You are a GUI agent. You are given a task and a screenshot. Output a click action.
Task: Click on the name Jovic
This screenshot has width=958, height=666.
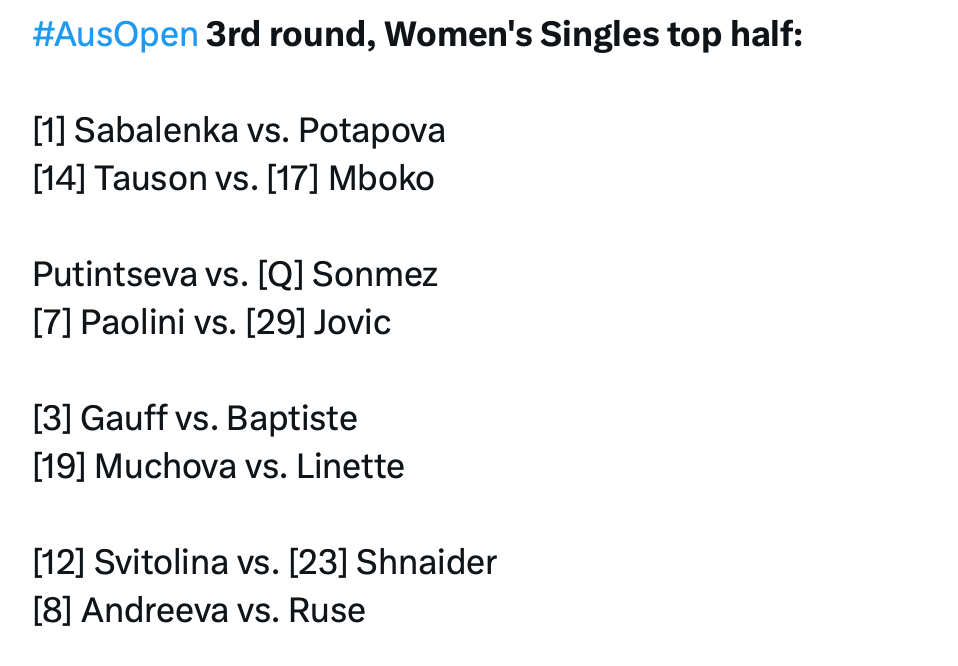coord(352,323)
